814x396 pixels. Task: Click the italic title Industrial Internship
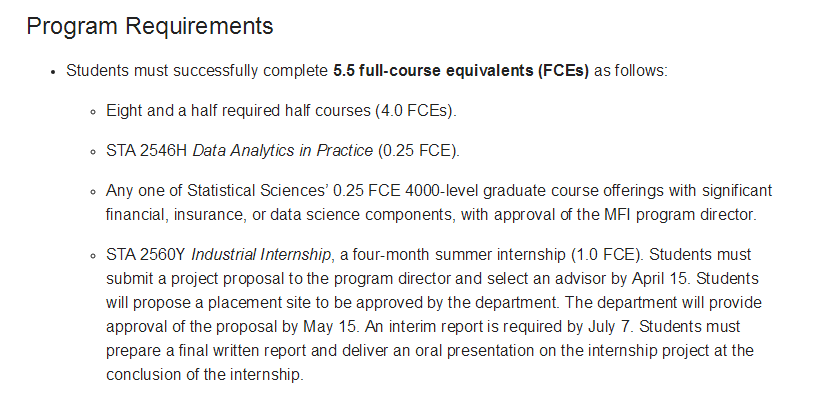[x=261, y=255]
